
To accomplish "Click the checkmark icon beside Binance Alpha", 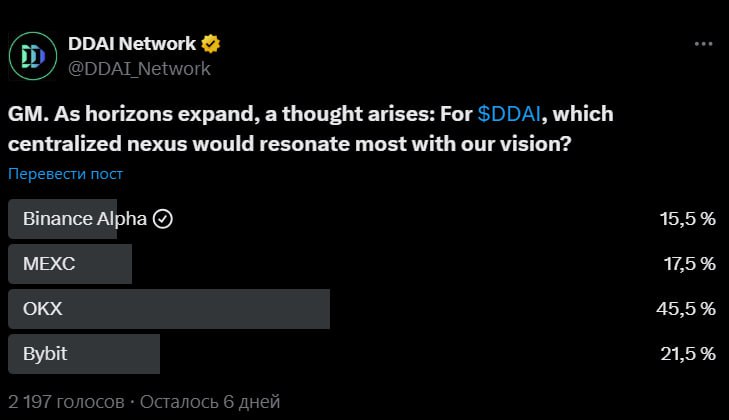I will pos(163,219).
